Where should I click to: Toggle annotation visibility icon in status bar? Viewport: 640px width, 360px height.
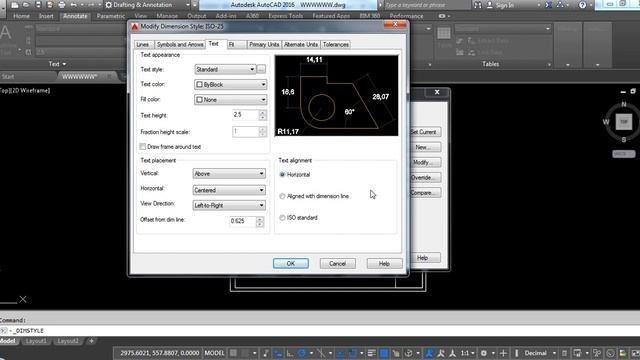tap(429, 353)
